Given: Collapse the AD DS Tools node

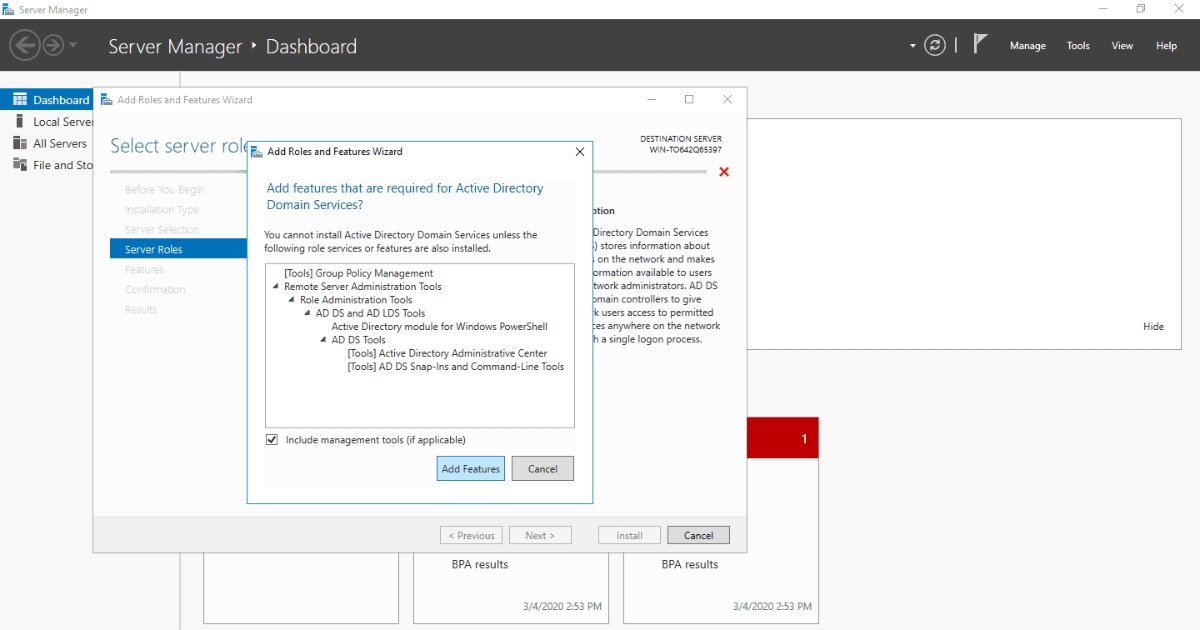Looking at the screenshot, I should coord(323,340).
